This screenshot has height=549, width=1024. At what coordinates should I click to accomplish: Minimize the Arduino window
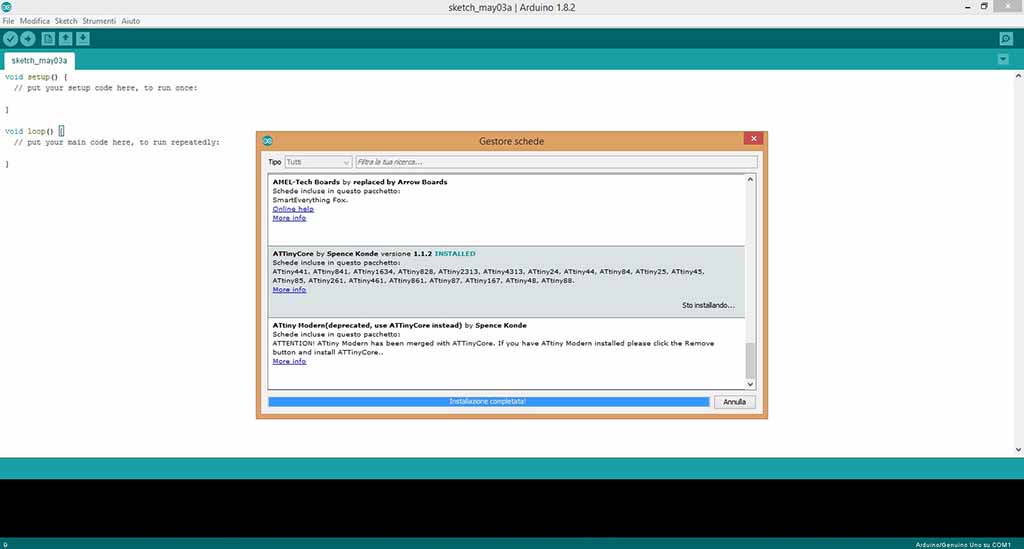967,7
